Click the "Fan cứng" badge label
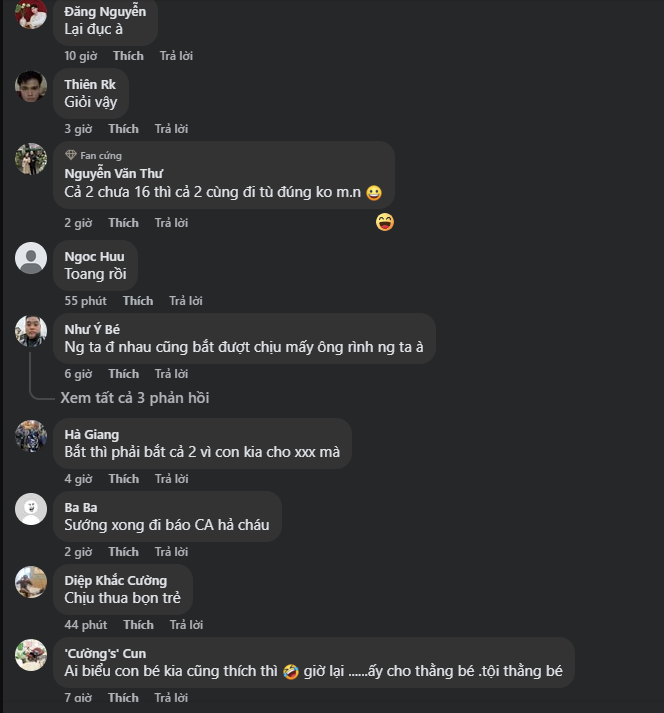This screenshot has width=664, height=713. [x=100, y=156]
